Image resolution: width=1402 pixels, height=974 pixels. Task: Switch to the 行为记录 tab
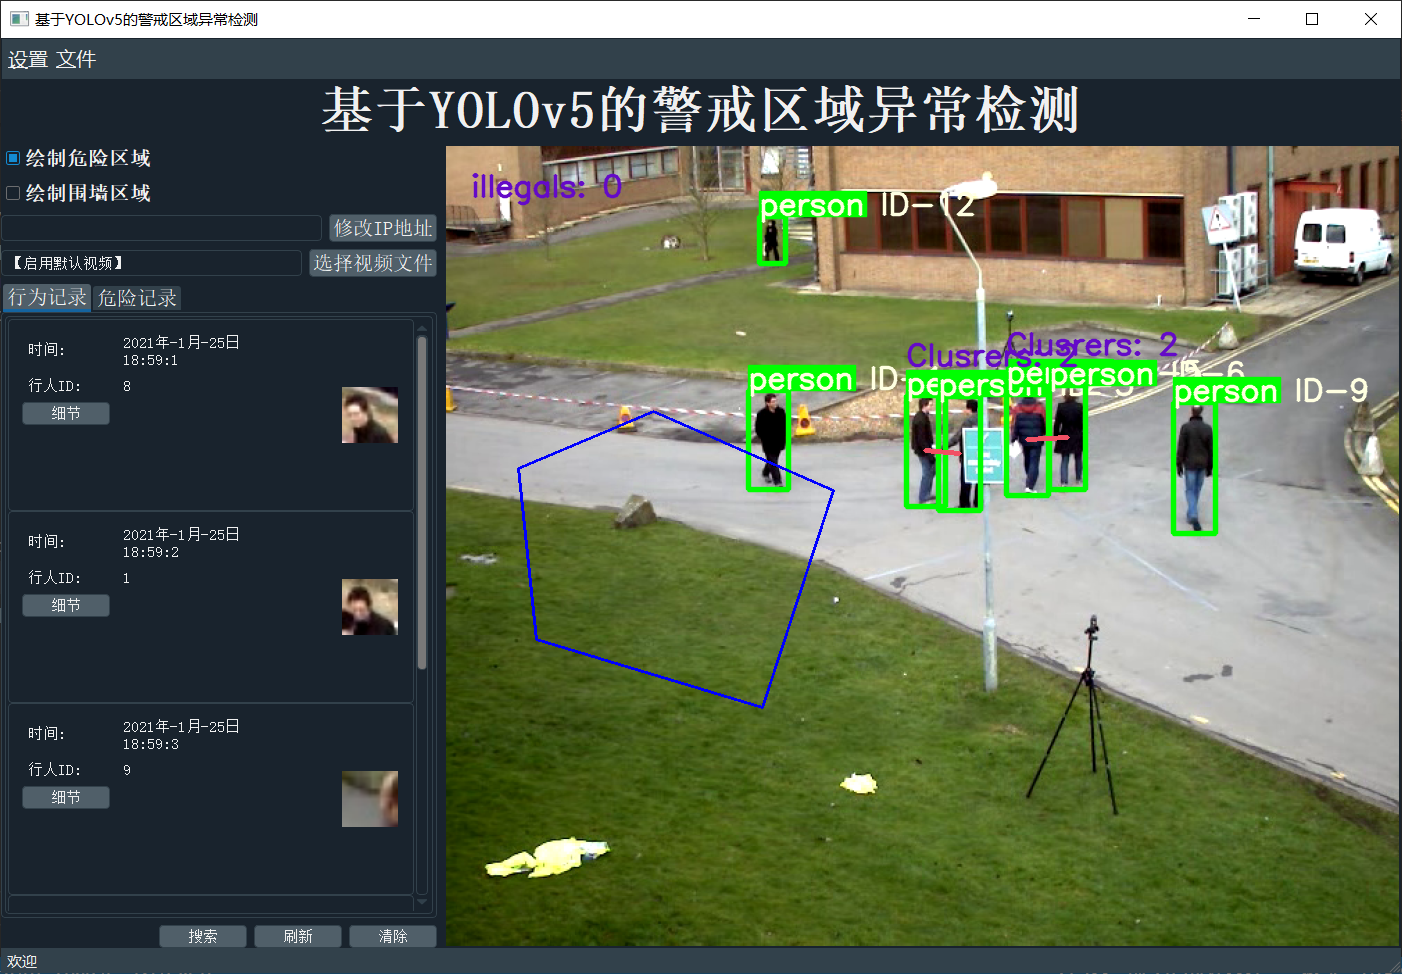click(47, 298)
